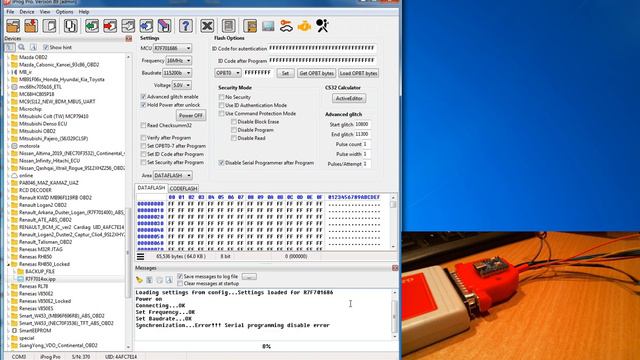This screenshot has height=360, width=640.
Task: Click the Set button for OPBT value
Action: click(x=285, y=73)
